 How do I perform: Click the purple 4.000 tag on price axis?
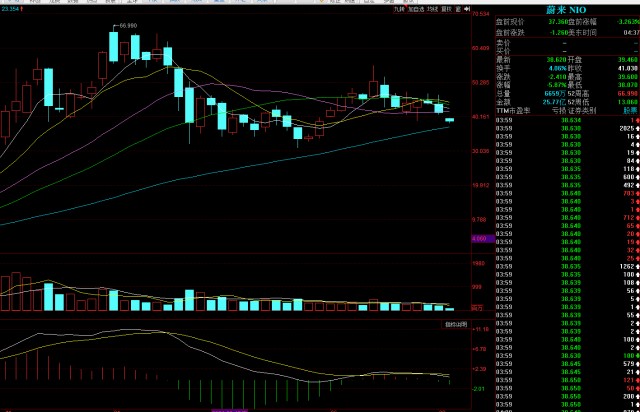pyautogui.click(x=478, y=239)
